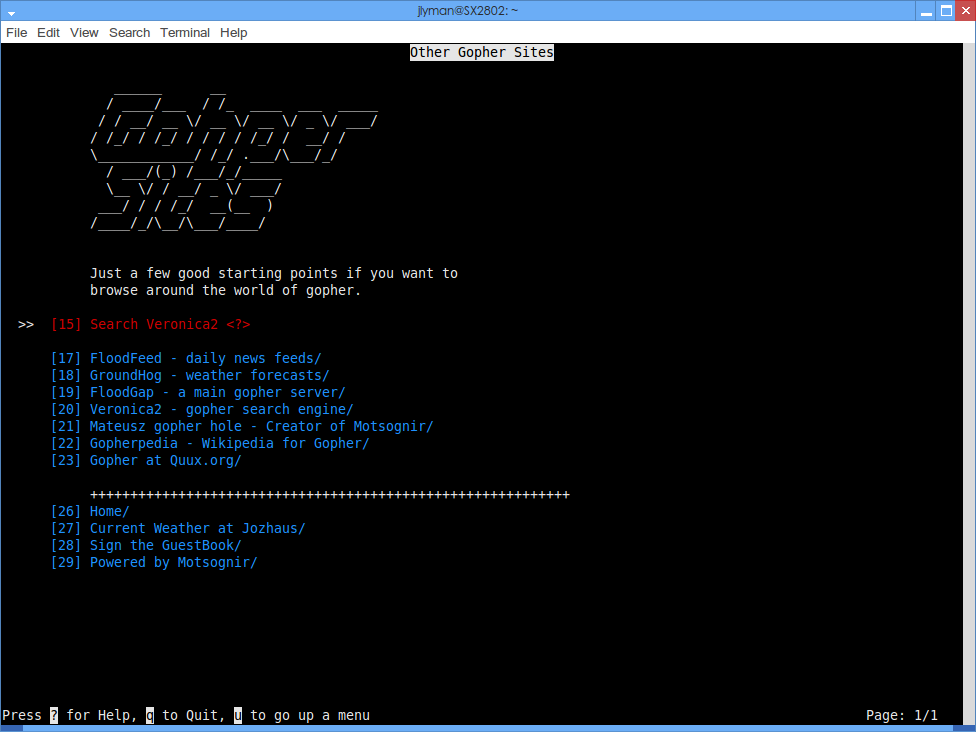Open the View menu
This screenshot has width=976, height=732.
(84, 33)
